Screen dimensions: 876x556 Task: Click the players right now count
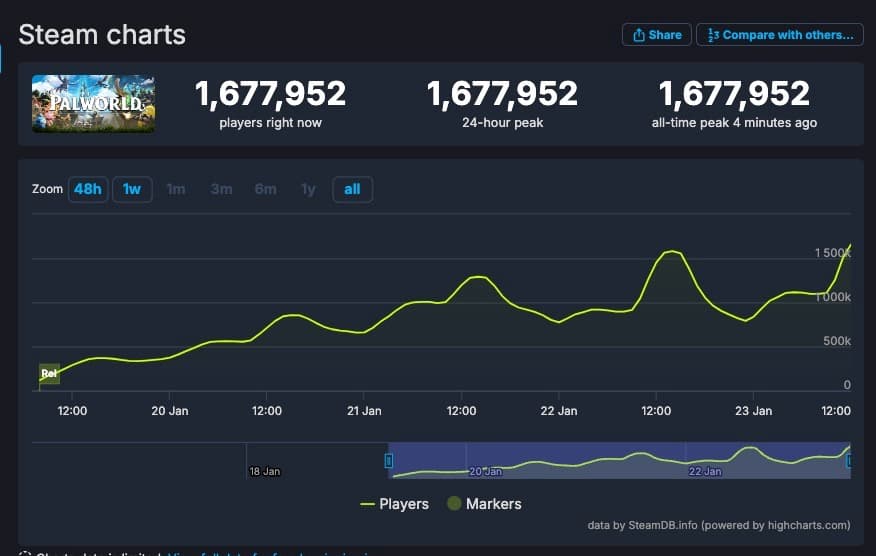coord(270,93)
